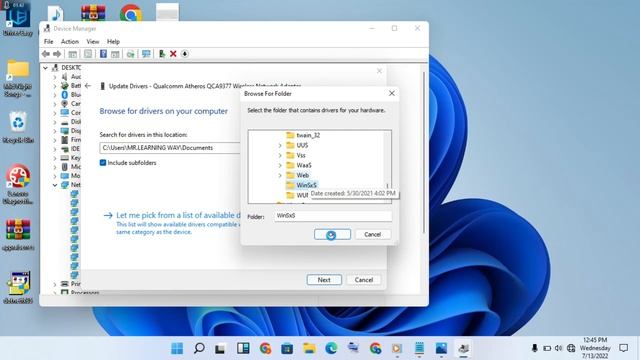Expand the Vss folder node
Viewport: 640px width, 360px height.
coord(280,155)
